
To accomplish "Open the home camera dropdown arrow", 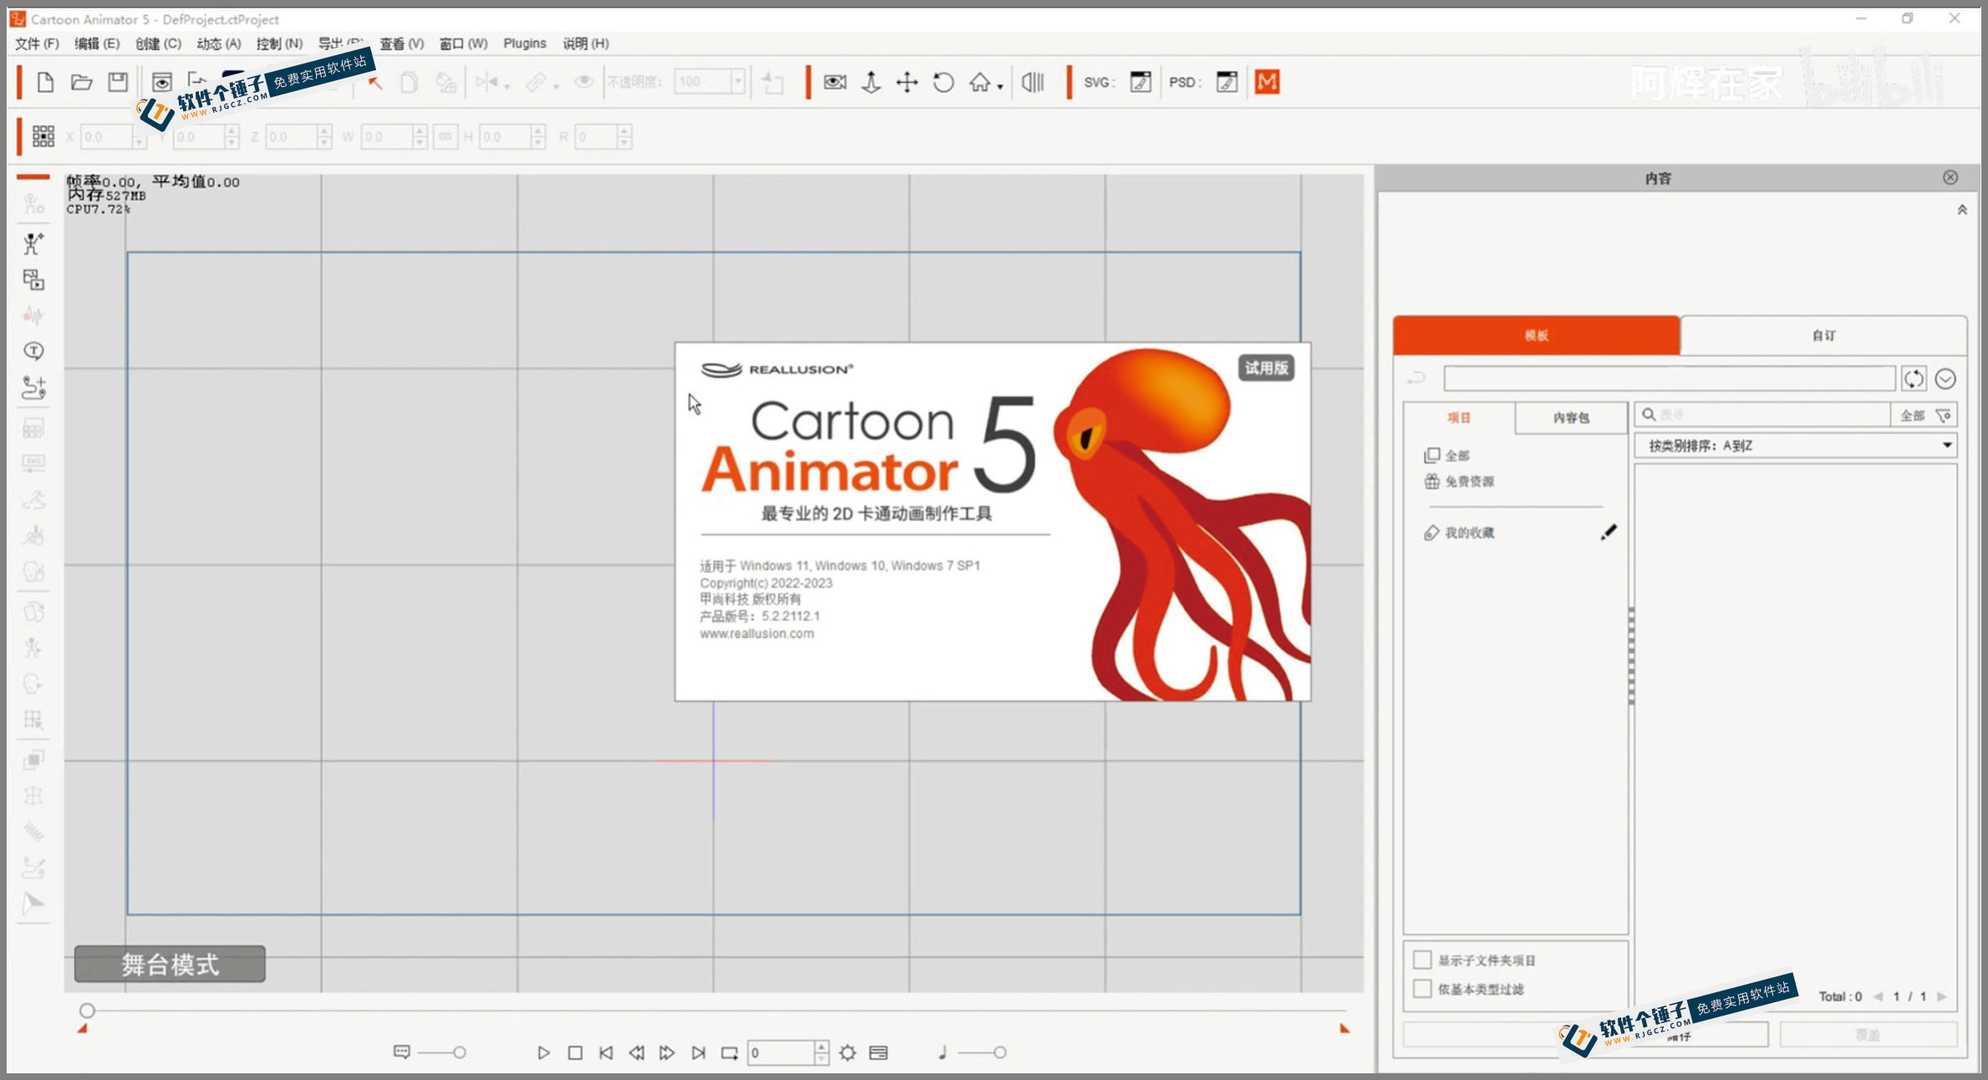I will (x=1000, y=87).
